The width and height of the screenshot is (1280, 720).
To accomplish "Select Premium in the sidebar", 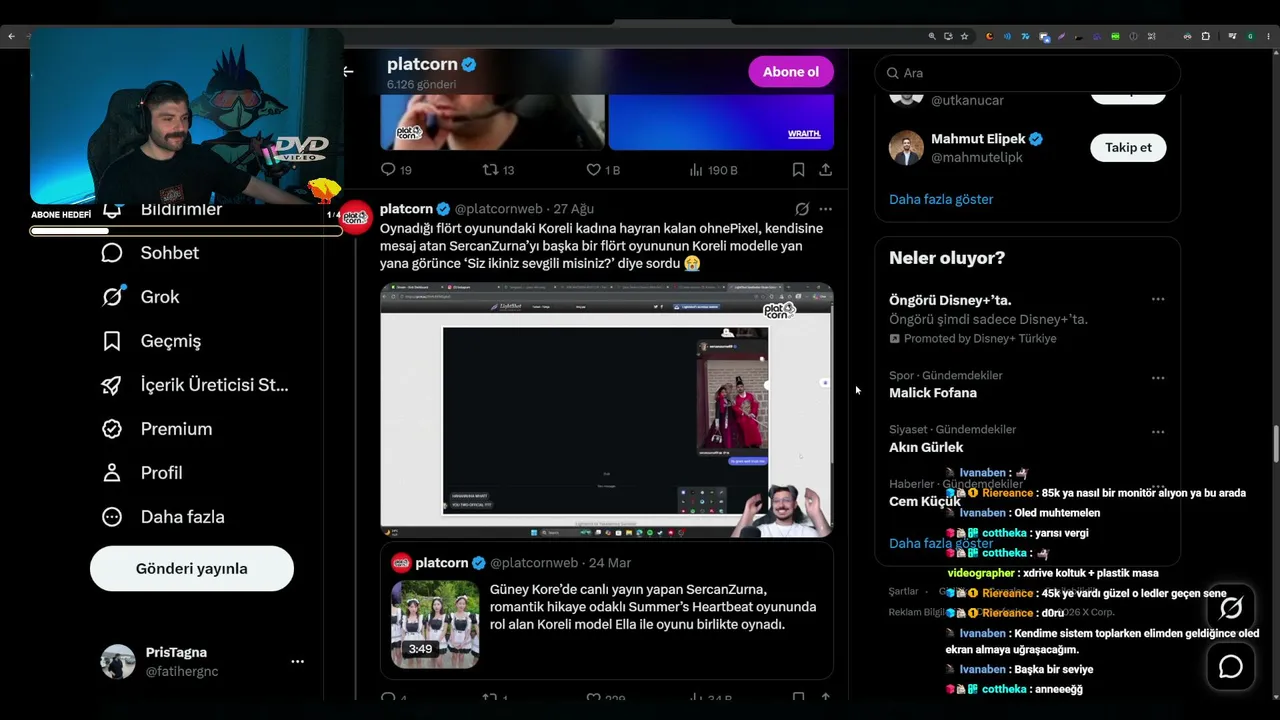I will pyautogui.click(x=176, y=429).
